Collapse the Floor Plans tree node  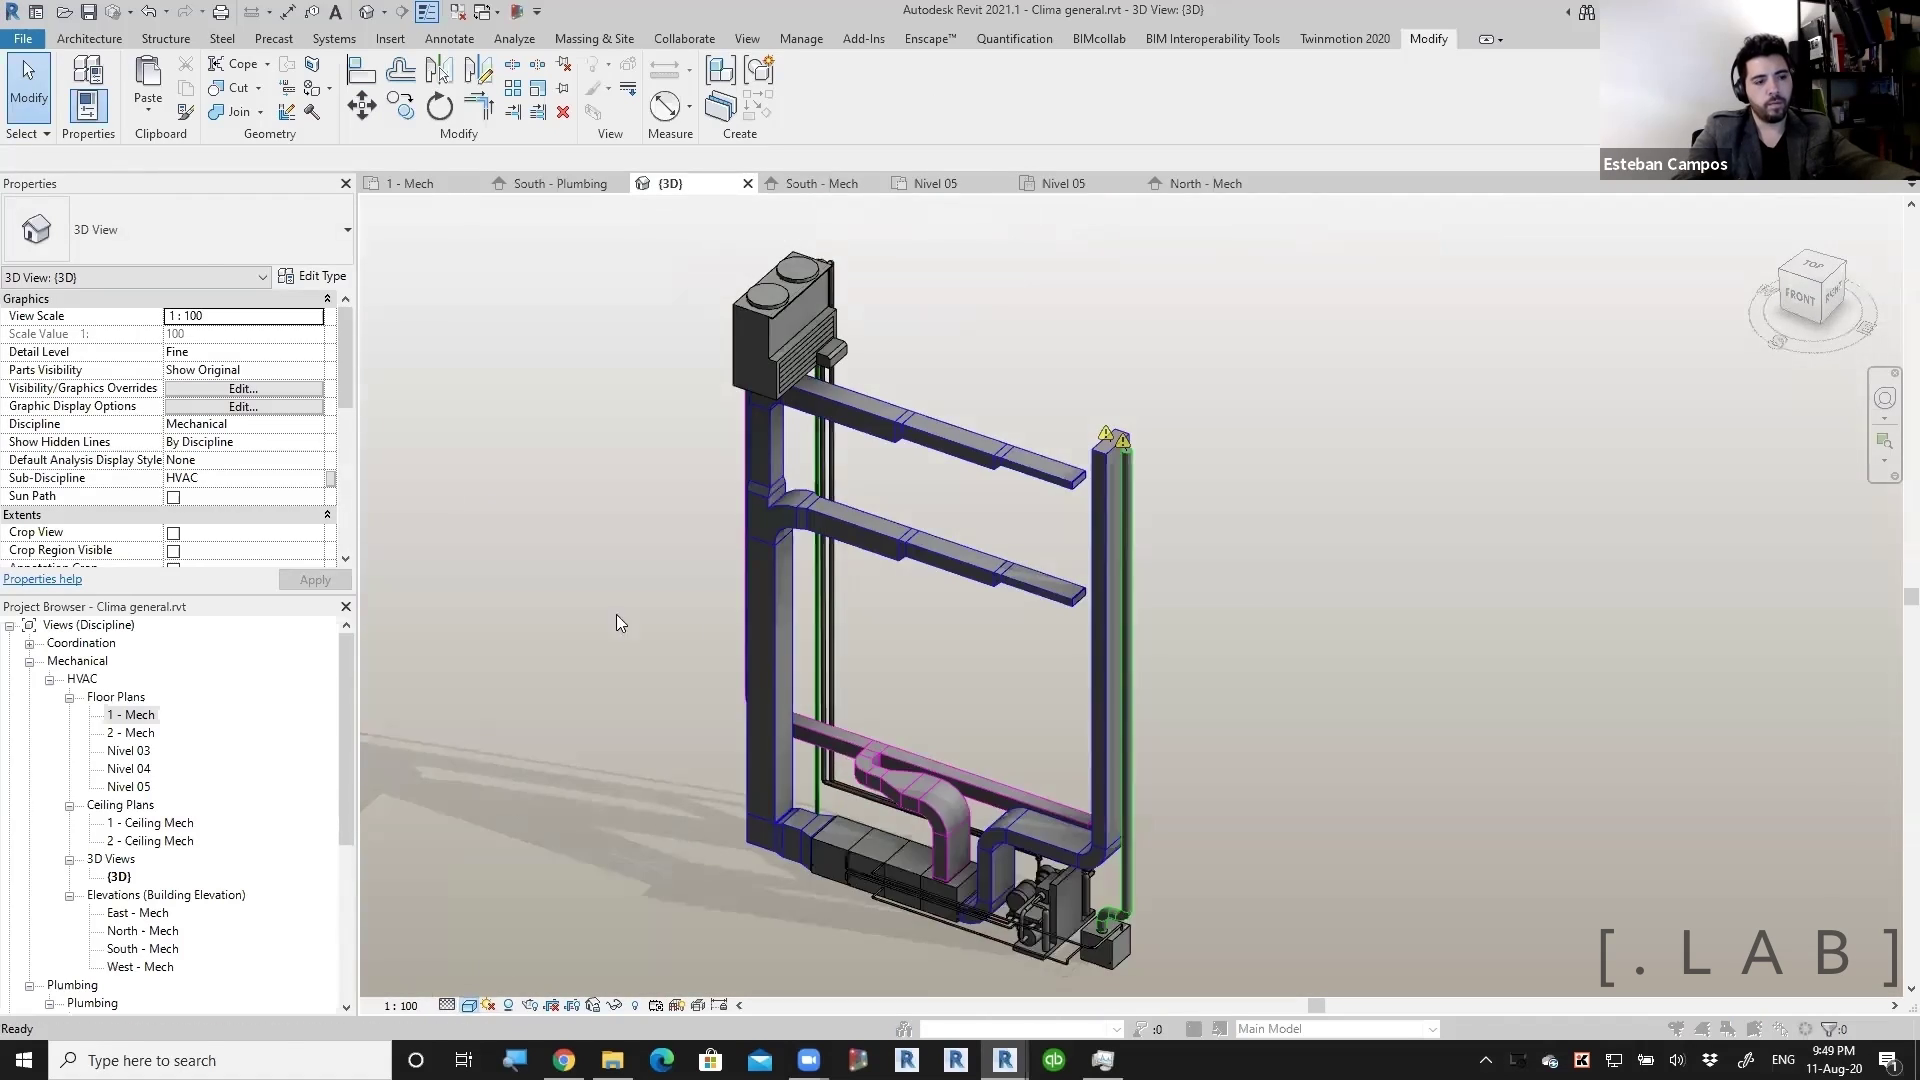tap(70, 697)
